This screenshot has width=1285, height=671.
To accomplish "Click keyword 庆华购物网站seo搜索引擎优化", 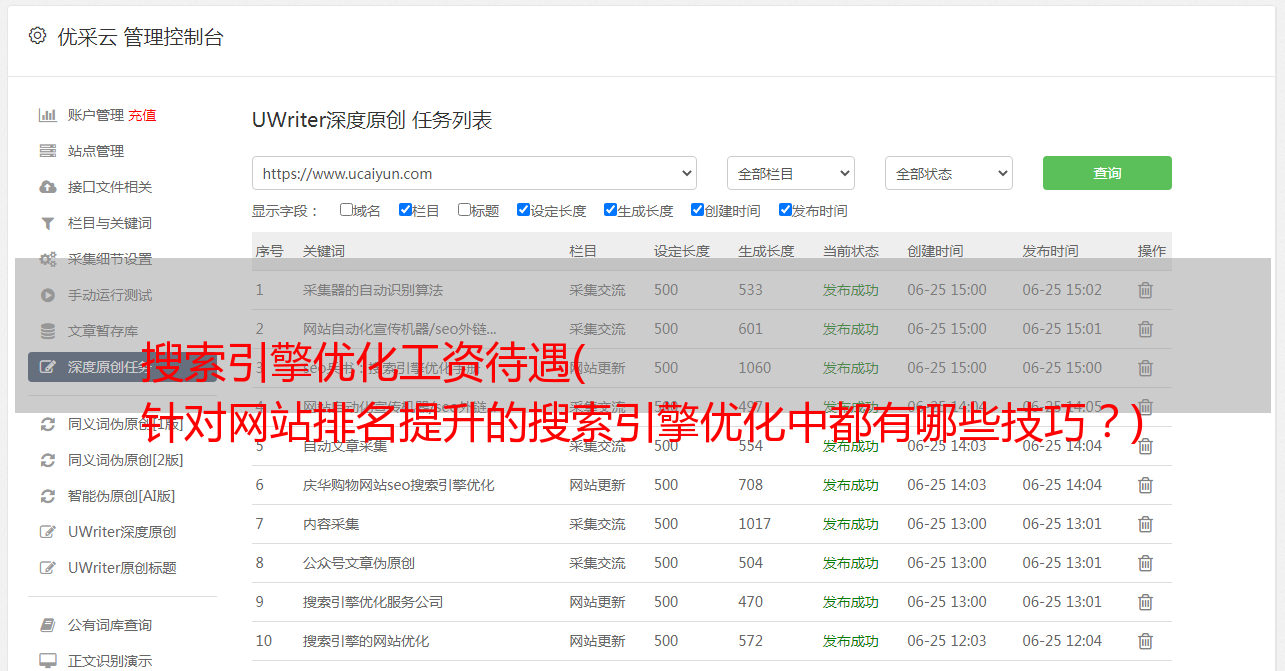I will [x=399, y=485].
